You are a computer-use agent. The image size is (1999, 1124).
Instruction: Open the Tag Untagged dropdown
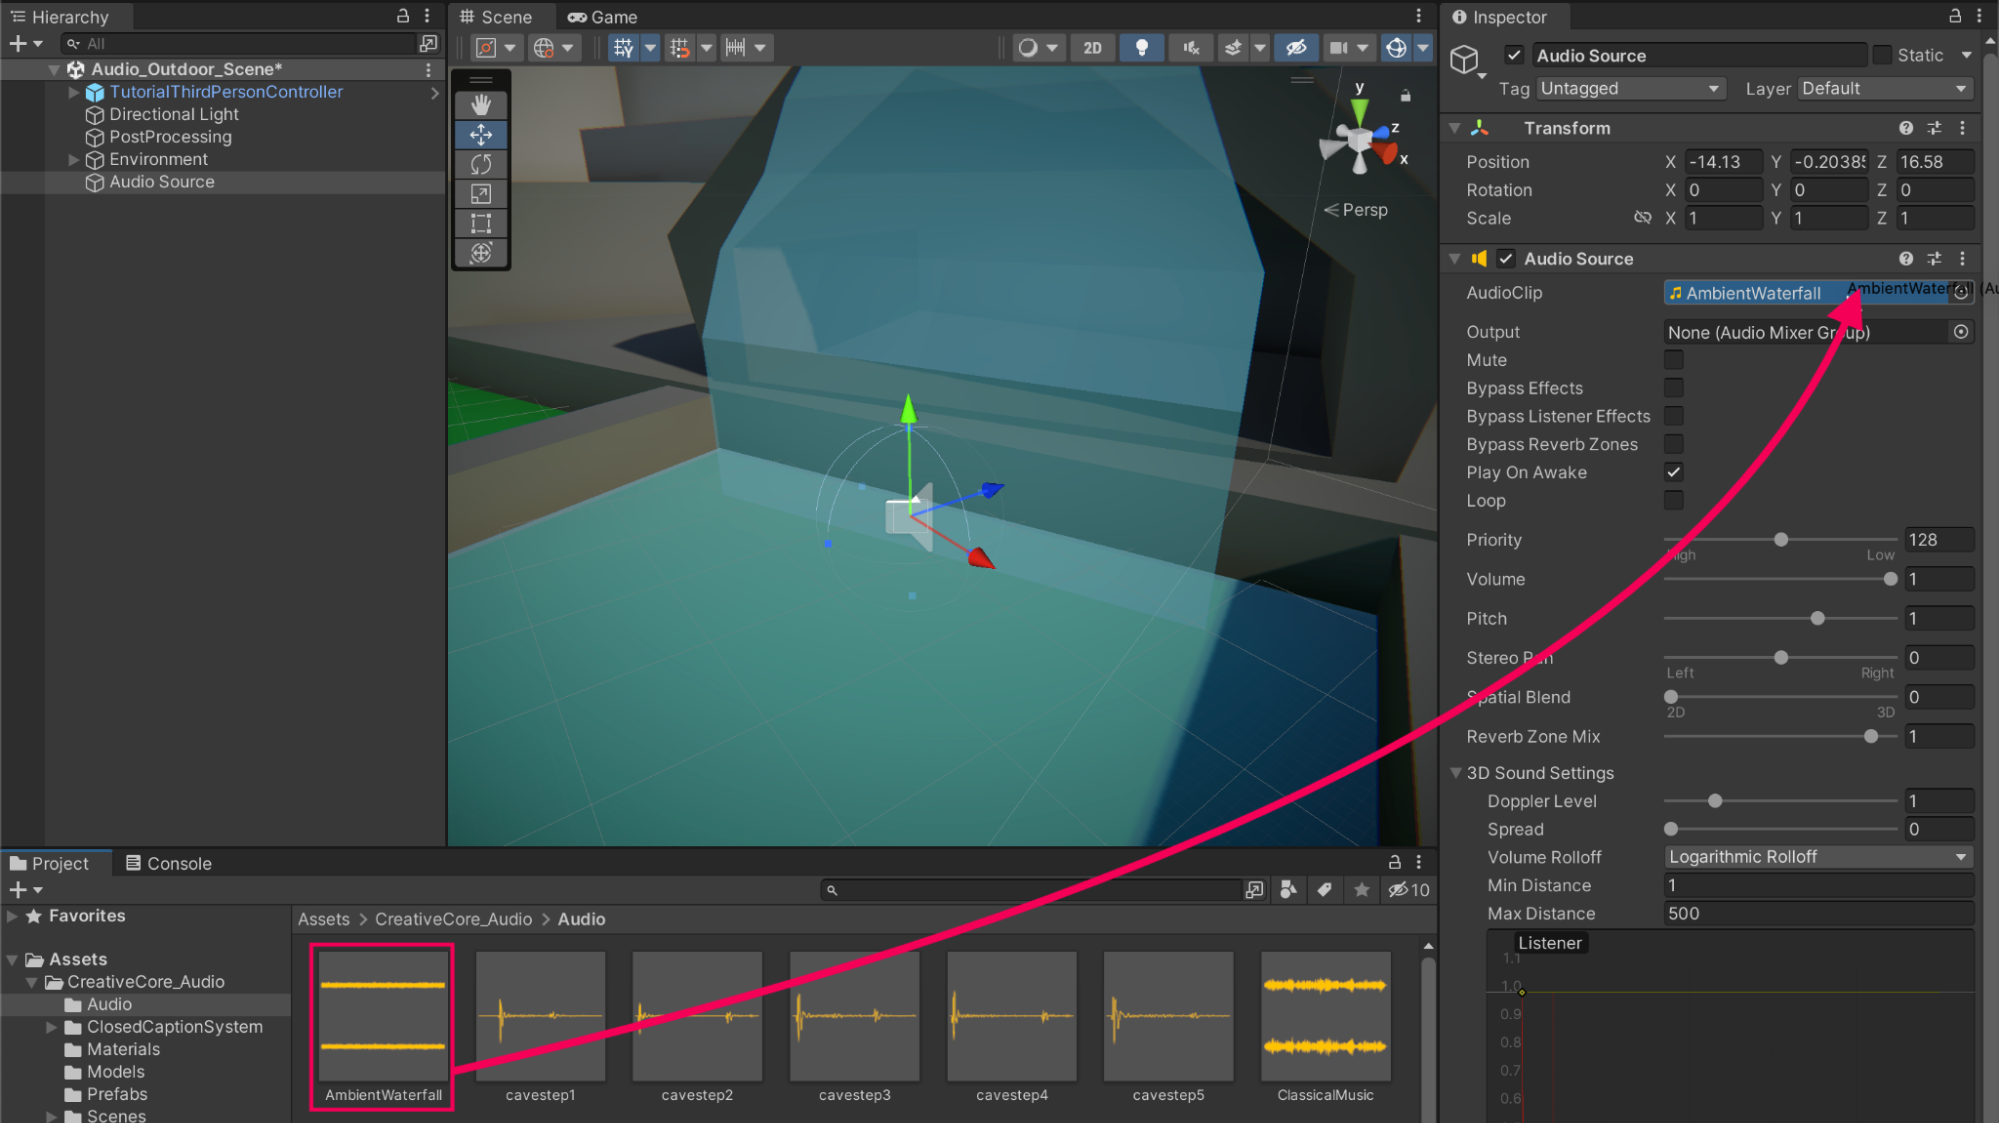tap(1629, 88)
